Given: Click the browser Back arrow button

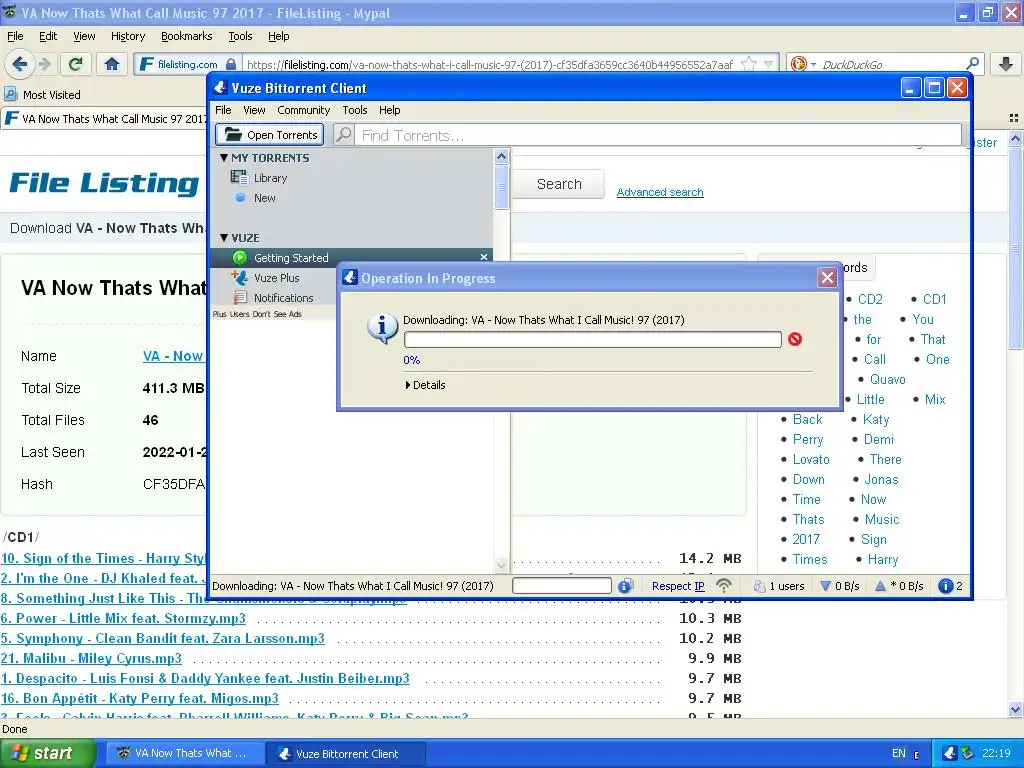Looking at the screenshot, I should (20, 64).
